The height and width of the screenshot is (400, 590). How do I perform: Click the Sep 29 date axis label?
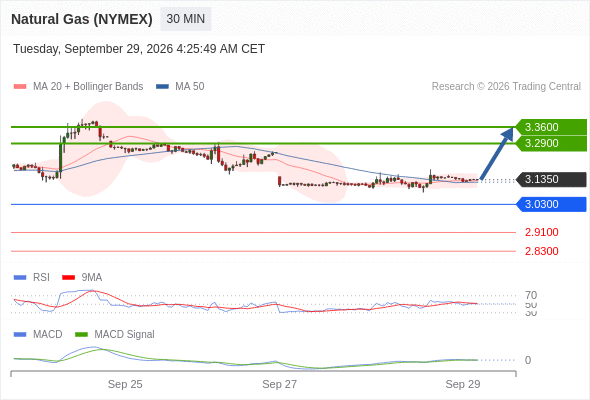click(463, 384)
